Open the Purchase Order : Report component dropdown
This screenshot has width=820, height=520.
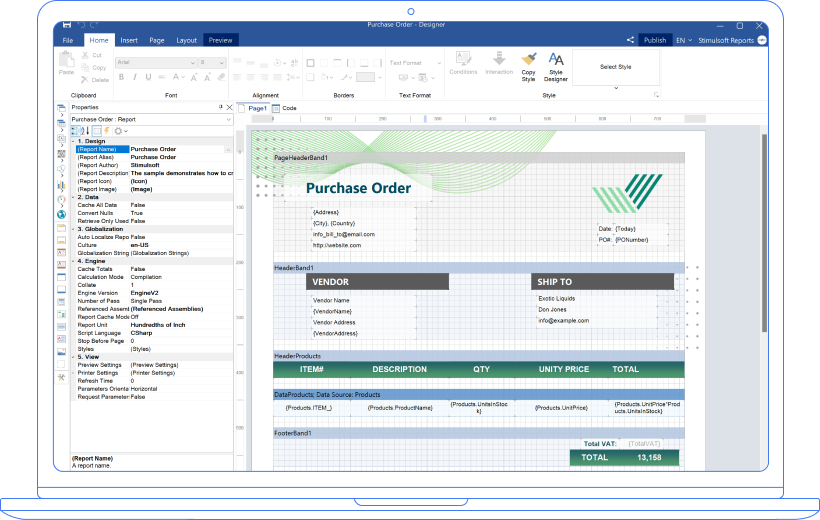point(225,119)
